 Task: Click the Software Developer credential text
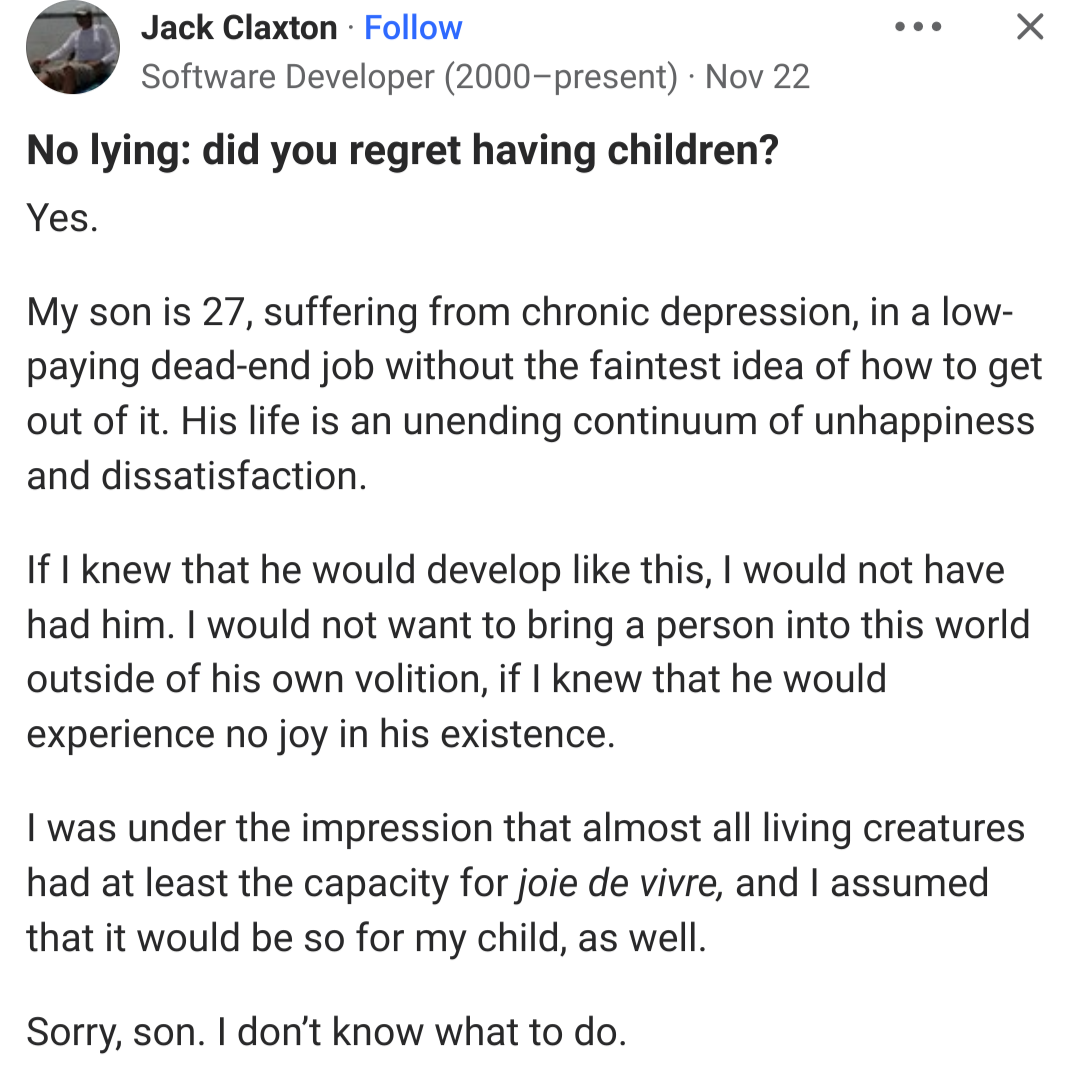pyautogui.click(x=409, y=77)
